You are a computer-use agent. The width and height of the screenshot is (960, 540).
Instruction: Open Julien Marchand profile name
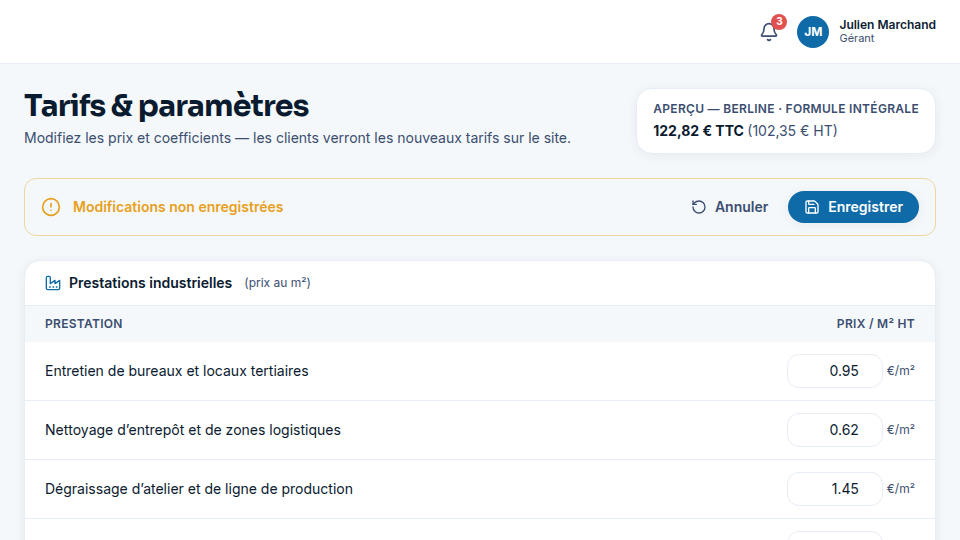(x=887, y=24)
